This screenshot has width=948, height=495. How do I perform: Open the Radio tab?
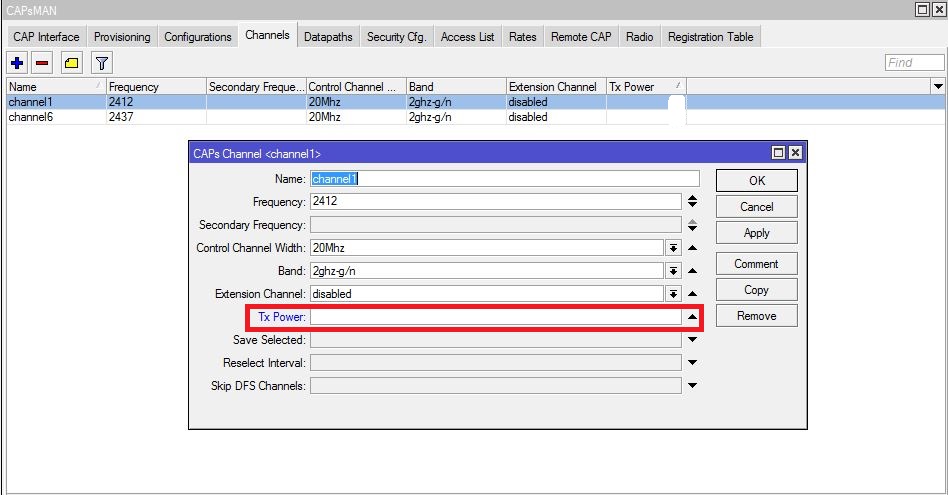coord(640,37)
